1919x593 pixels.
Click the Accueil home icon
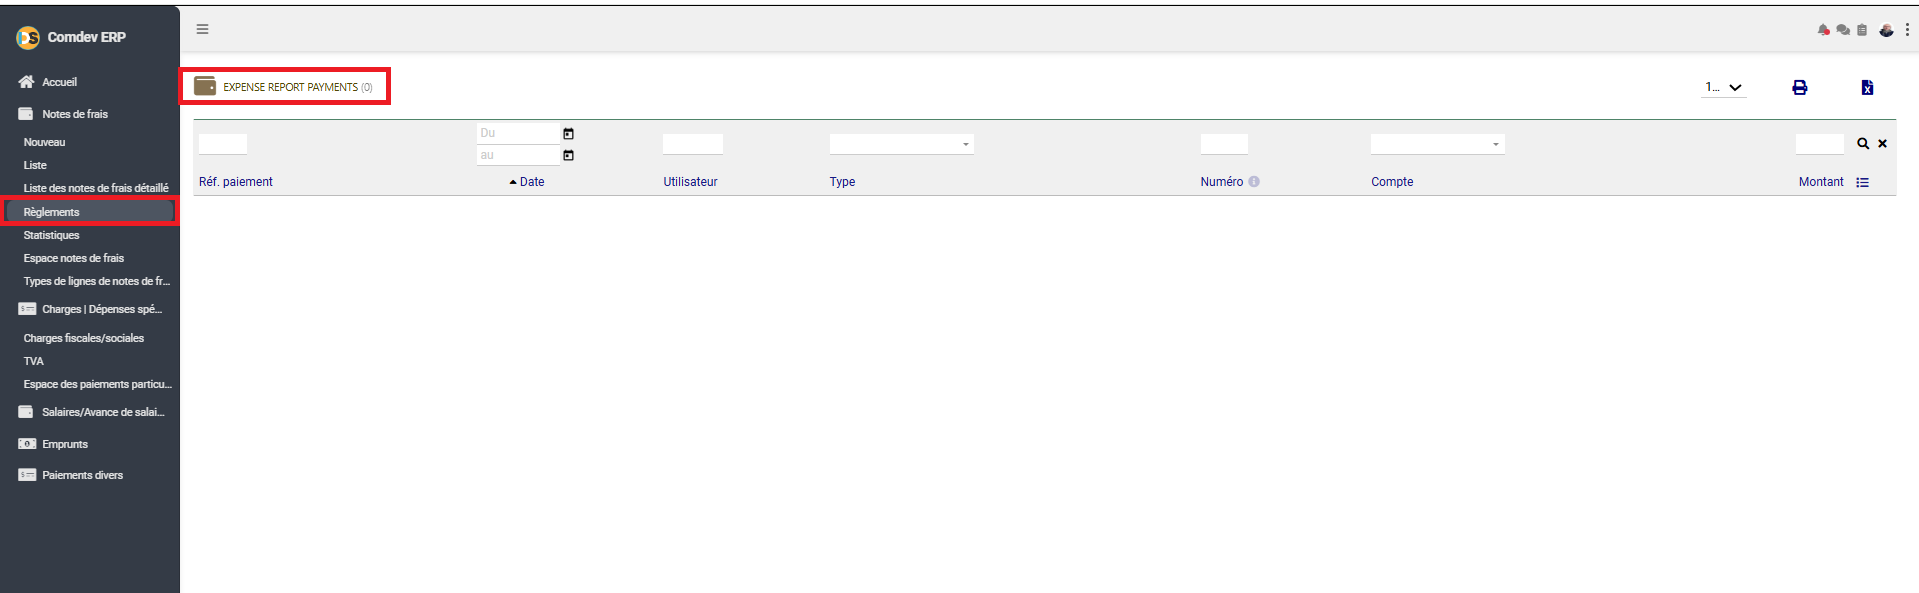tap(26, 82)
